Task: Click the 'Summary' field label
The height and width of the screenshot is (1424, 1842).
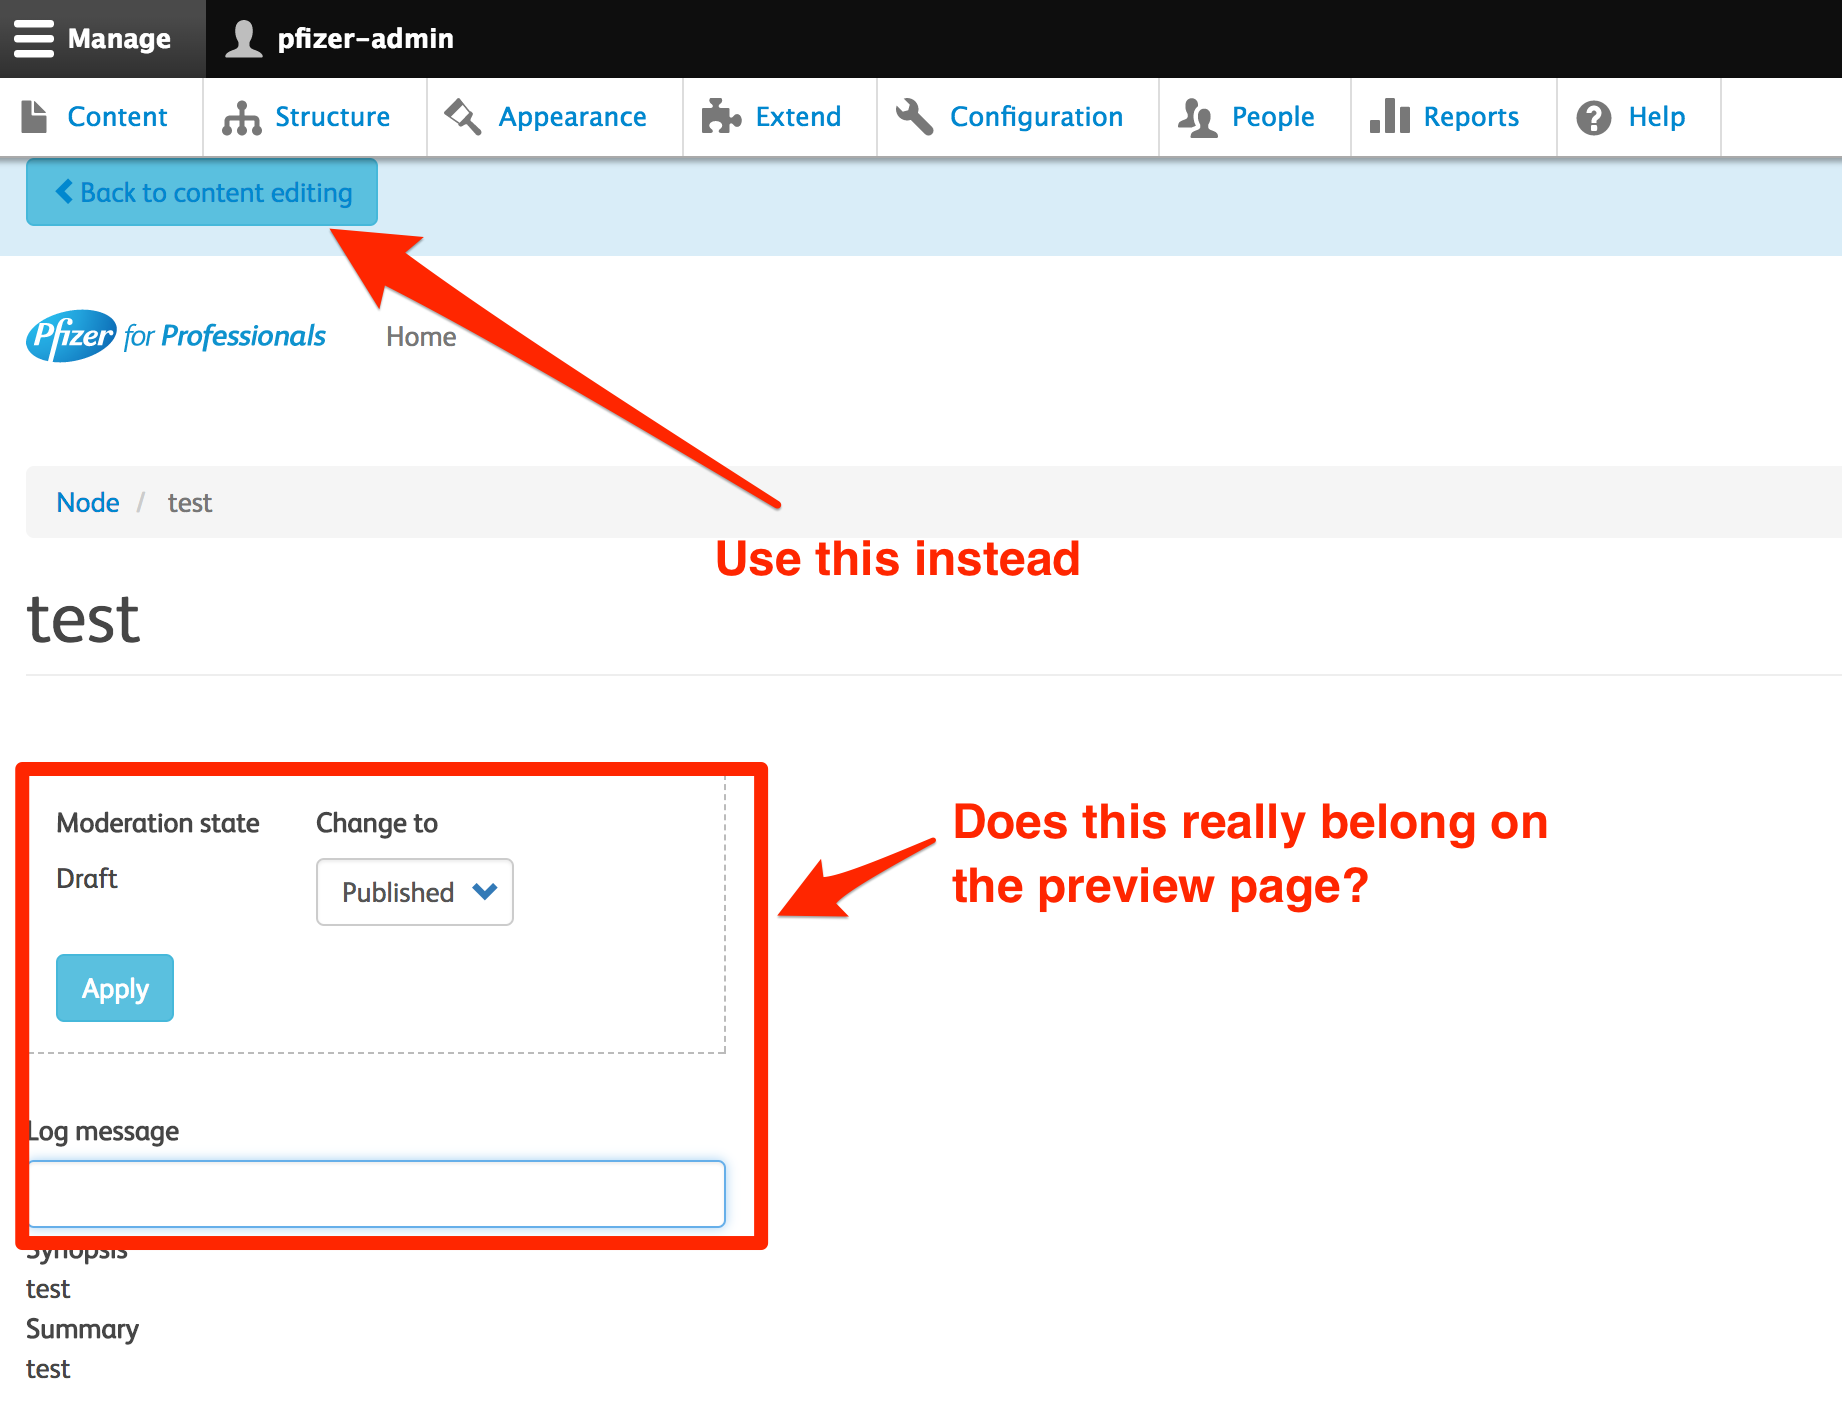Action: (82, 1329)
